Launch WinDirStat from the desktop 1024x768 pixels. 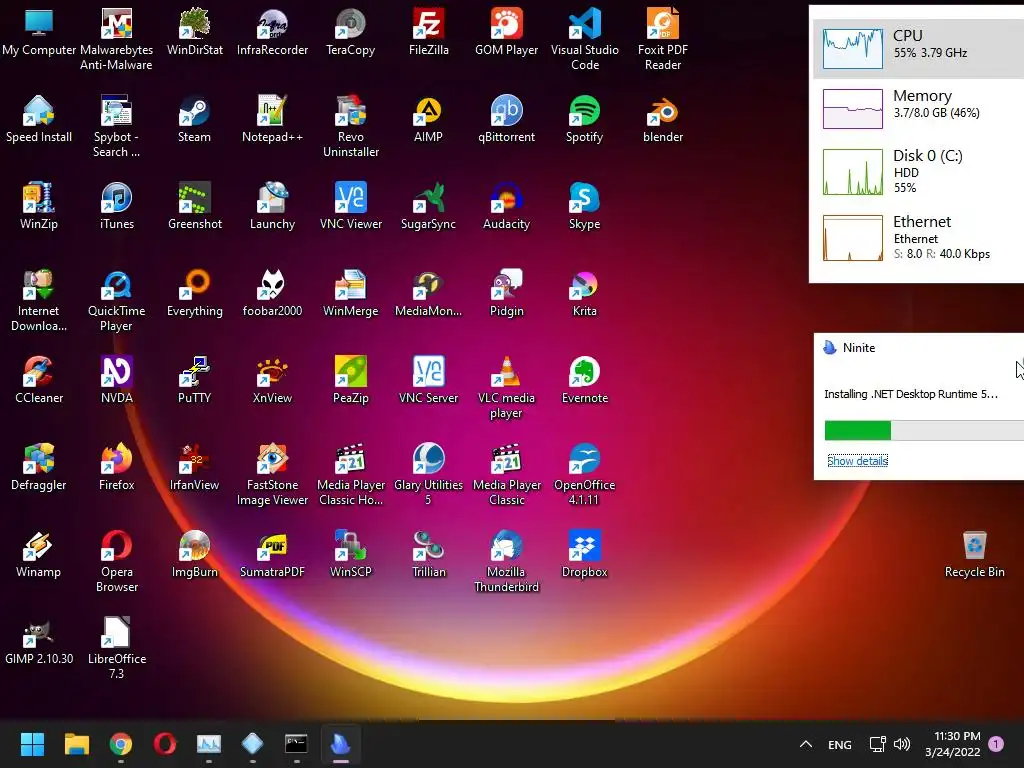pos(195,31)
